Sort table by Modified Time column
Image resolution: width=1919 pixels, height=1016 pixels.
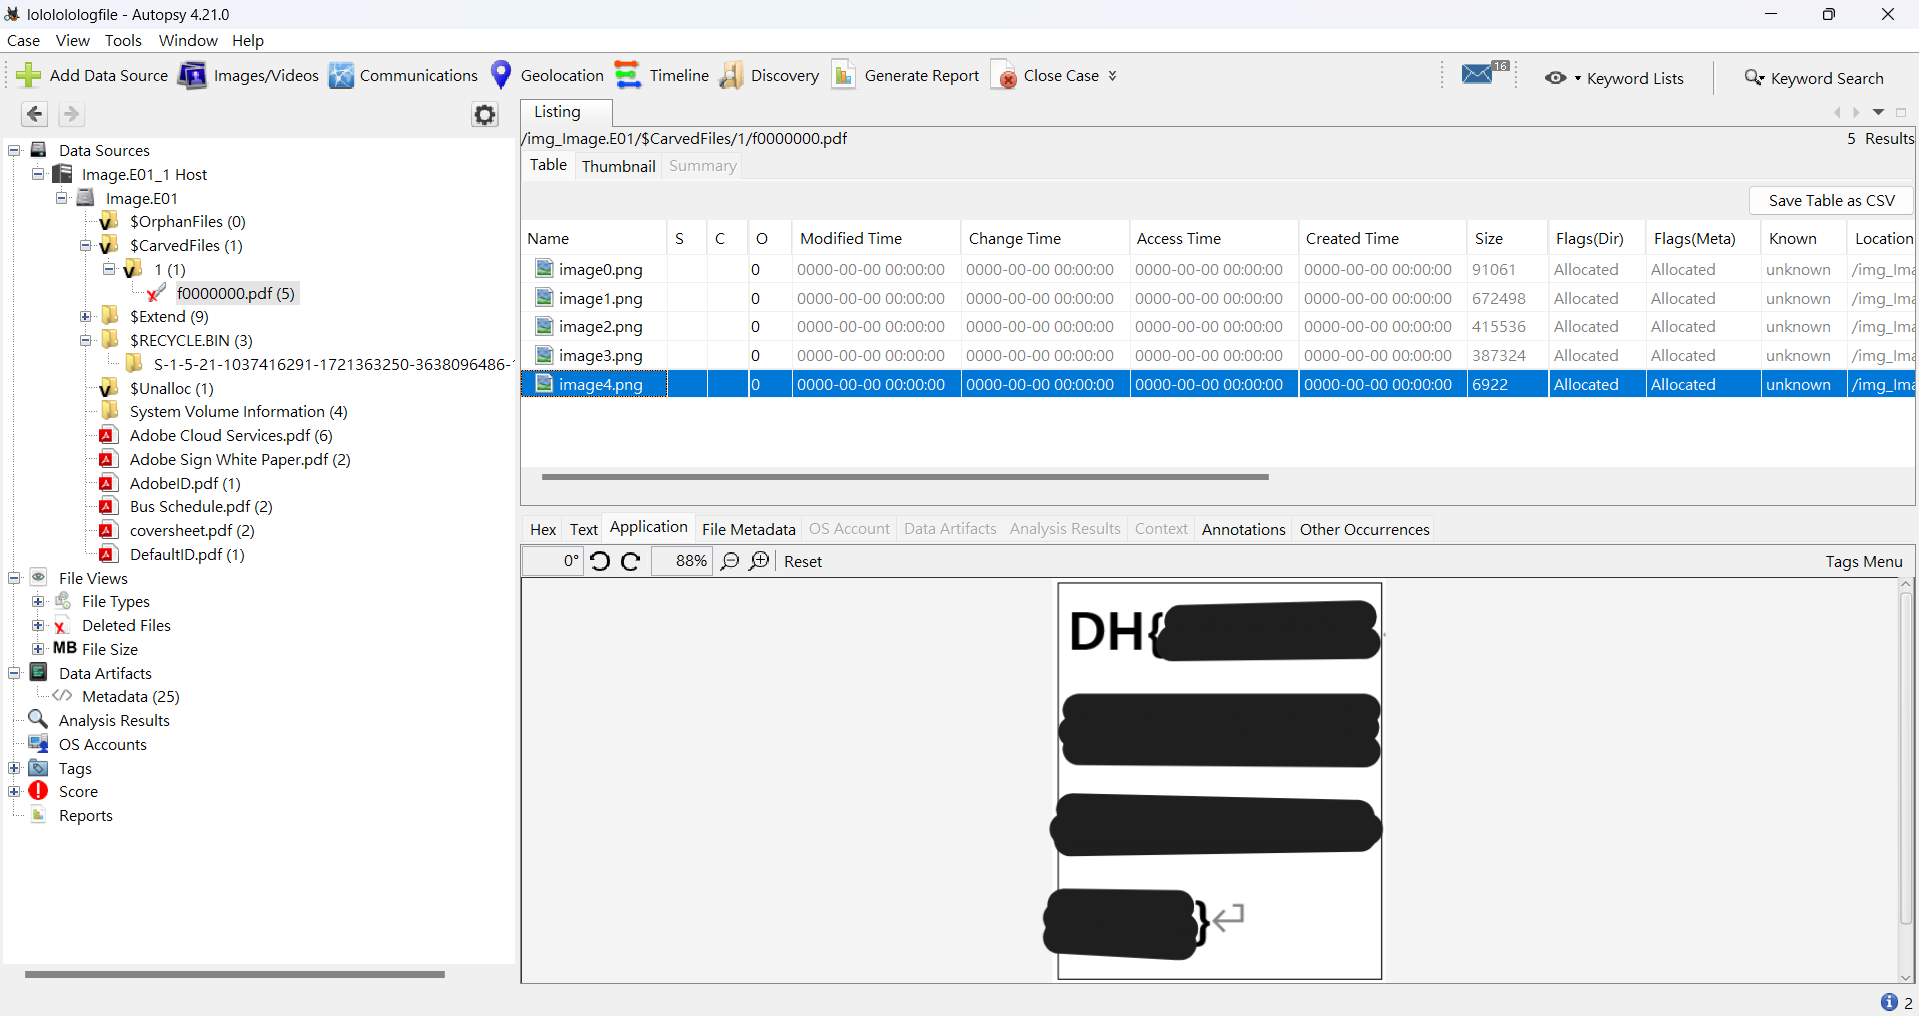click(876, 239)
